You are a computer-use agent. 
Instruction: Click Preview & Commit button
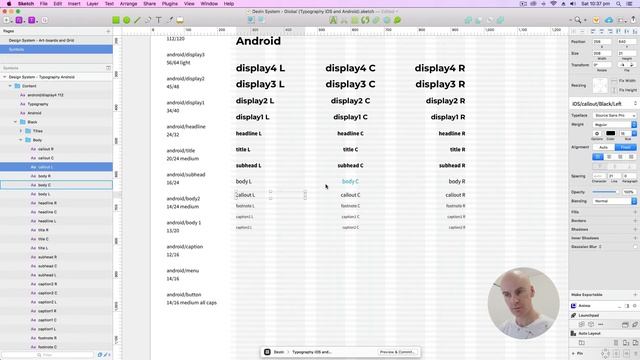[x=397, y=352]
